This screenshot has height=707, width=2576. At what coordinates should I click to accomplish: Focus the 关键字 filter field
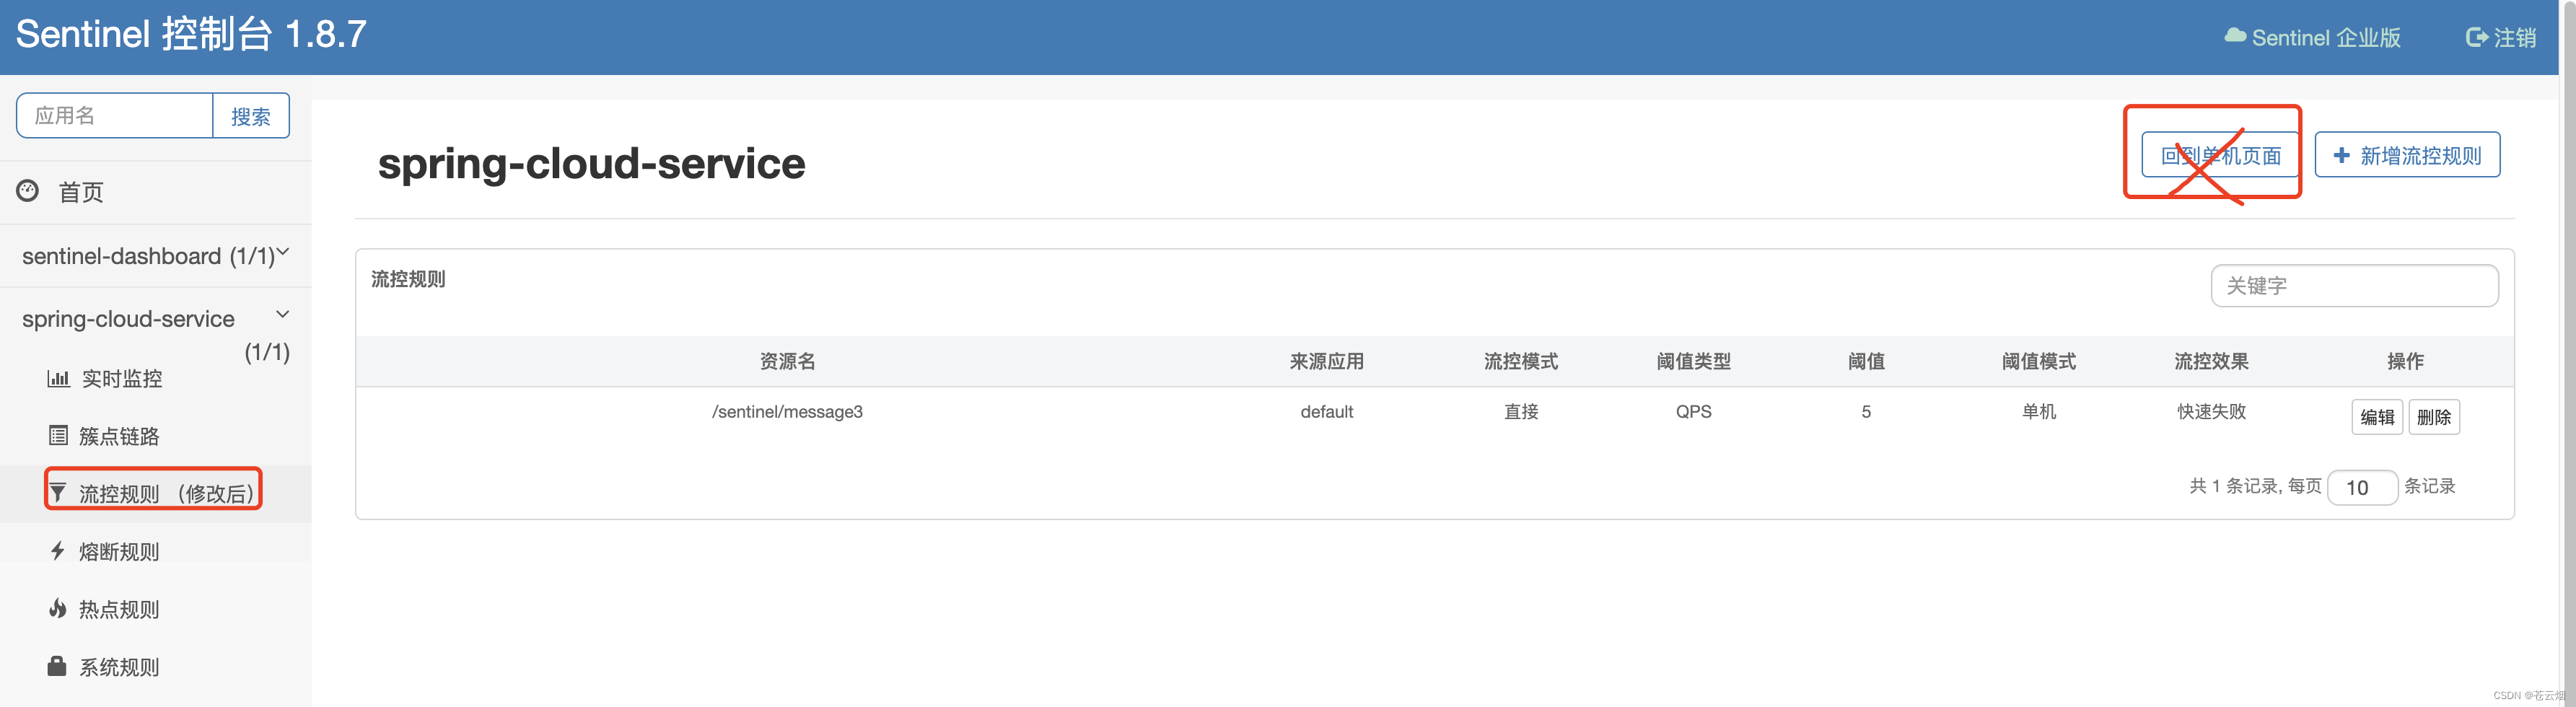(2354, 286)
